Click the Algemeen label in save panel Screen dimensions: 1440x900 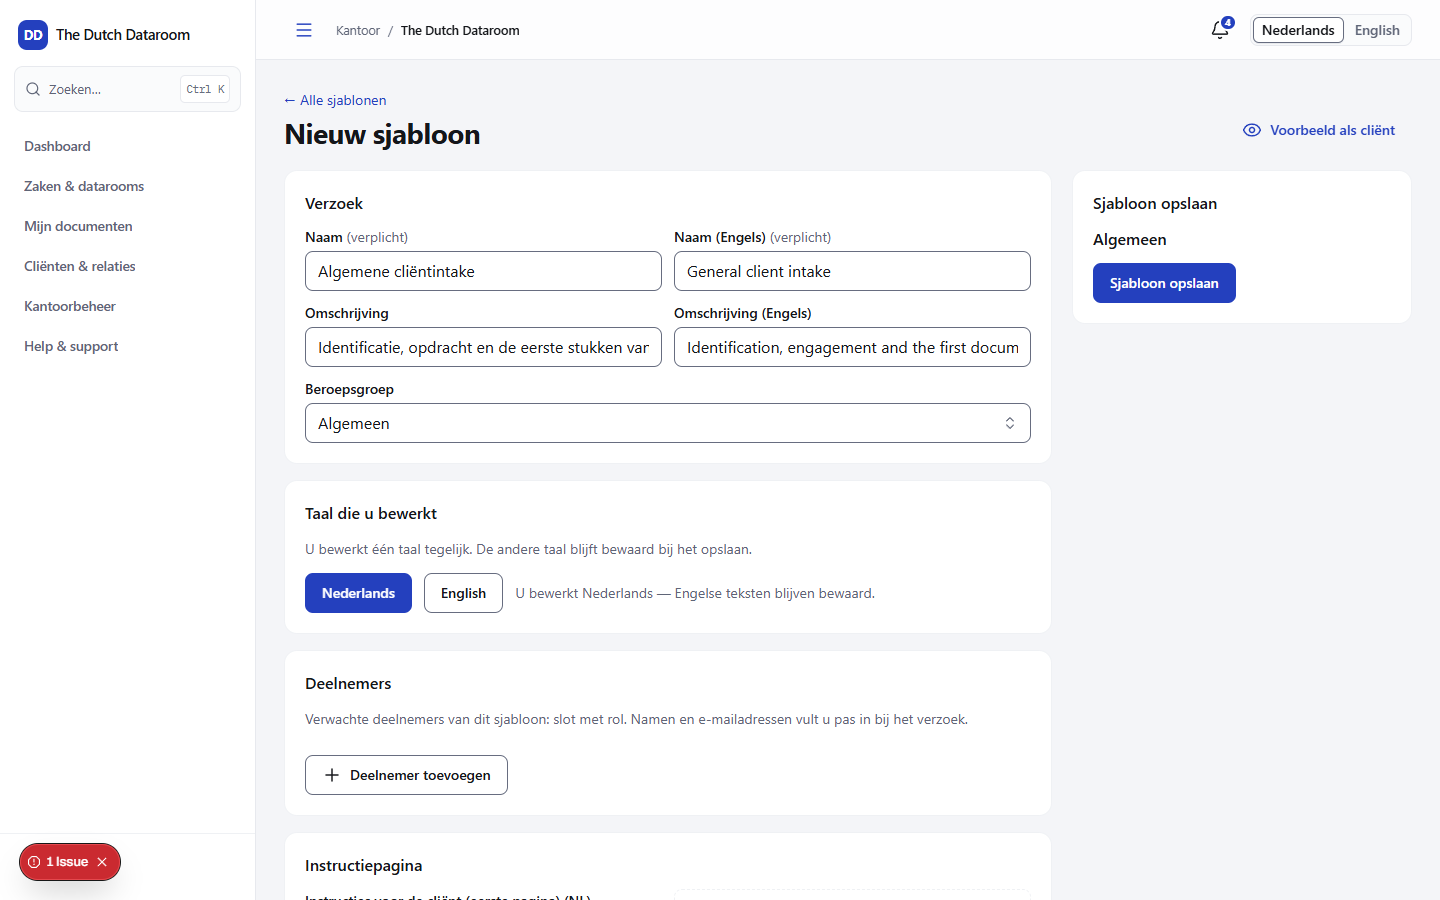(1130, 239)
